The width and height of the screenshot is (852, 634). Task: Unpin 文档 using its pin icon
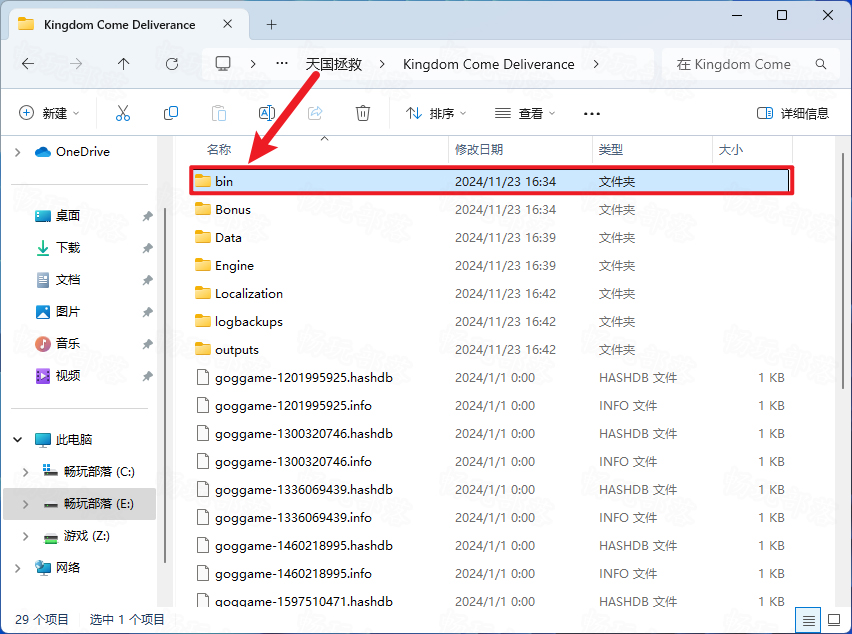coord(147,280)
